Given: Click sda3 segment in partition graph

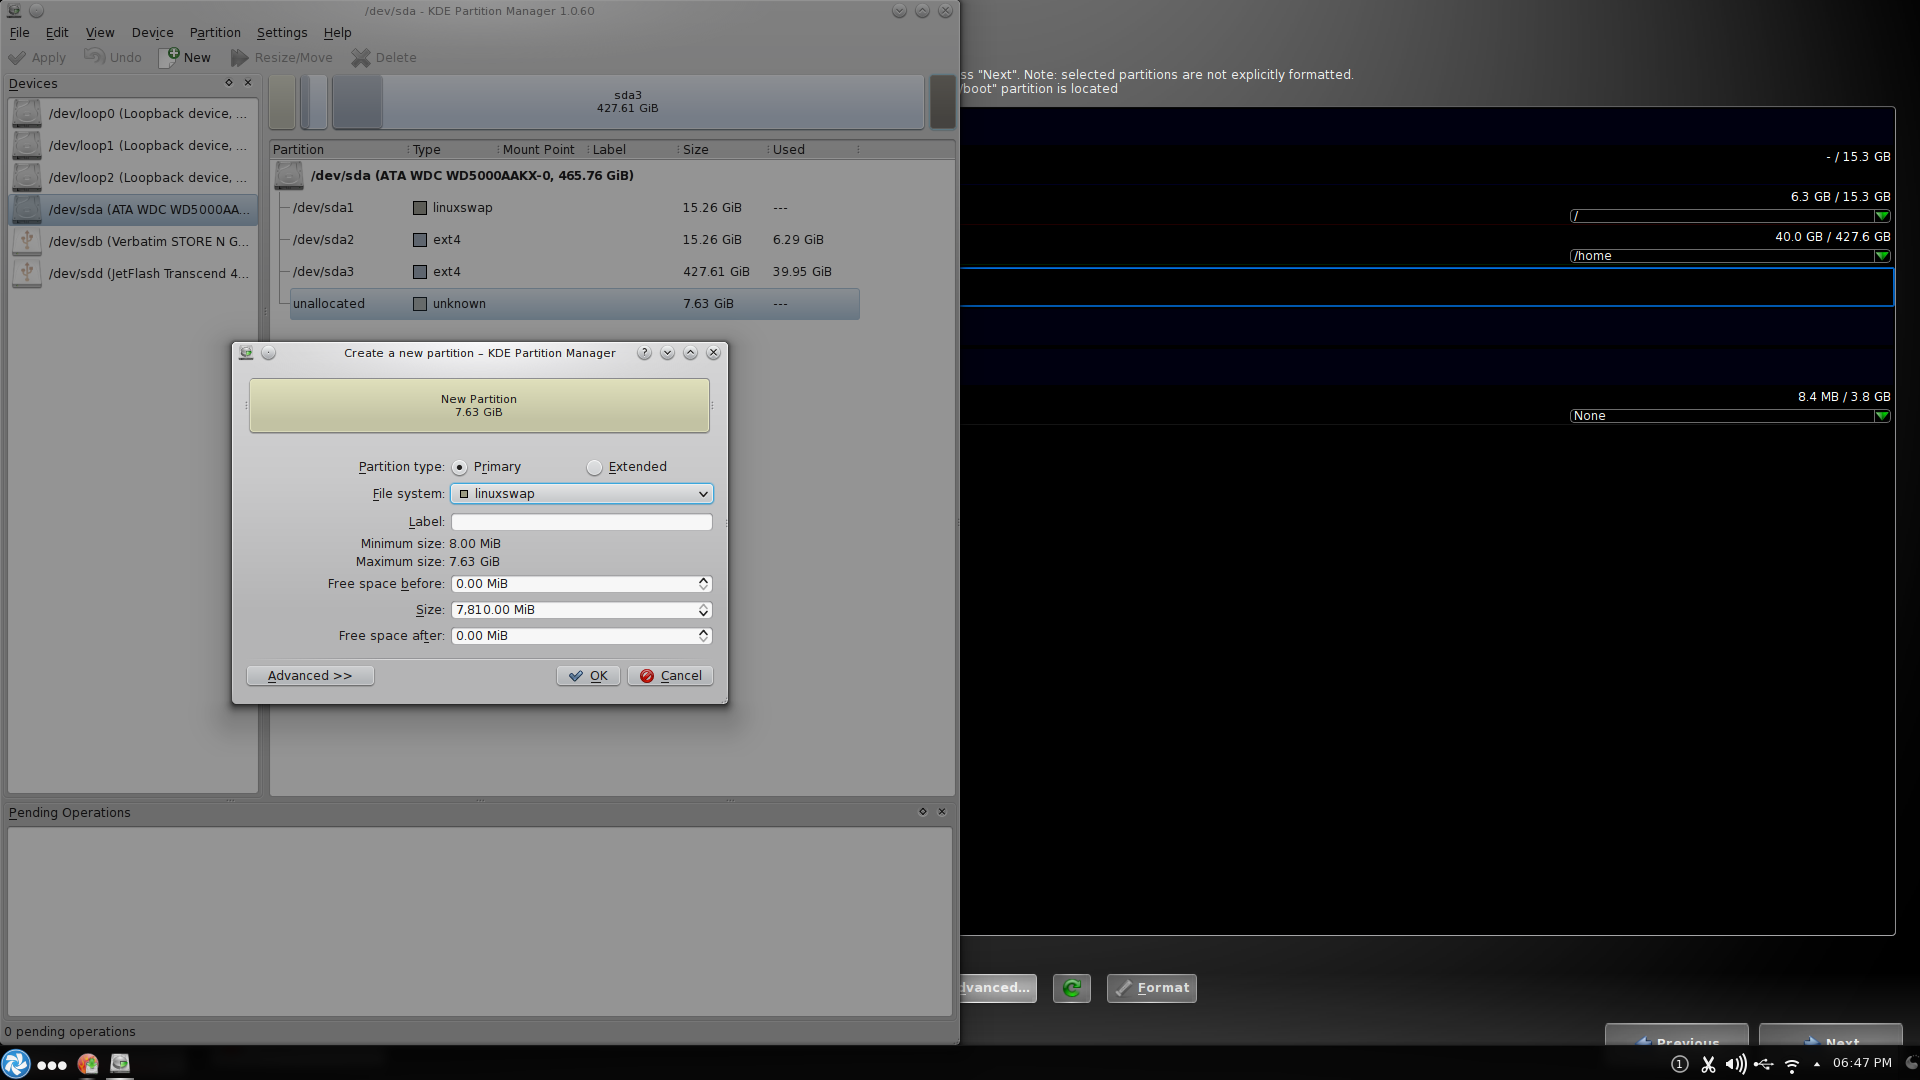Looking at the screenshot, I should [x=628, y=102].
